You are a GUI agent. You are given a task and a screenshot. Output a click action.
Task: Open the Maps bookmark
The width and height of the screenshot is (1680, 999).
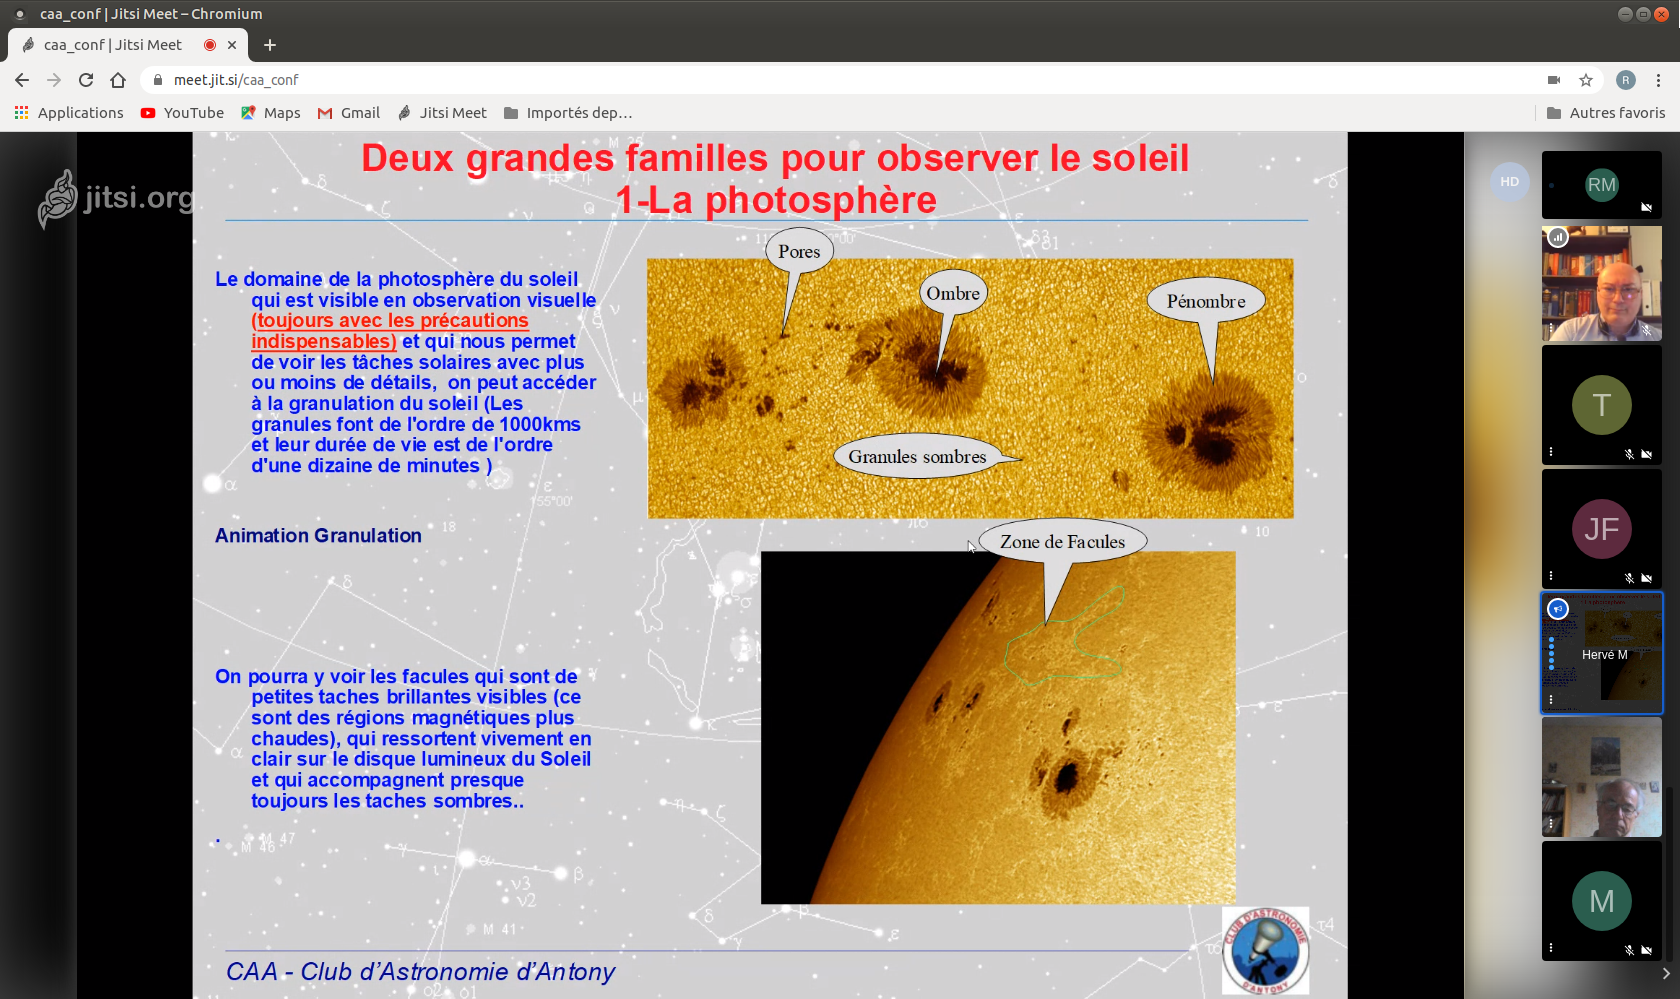click(270, 113)
